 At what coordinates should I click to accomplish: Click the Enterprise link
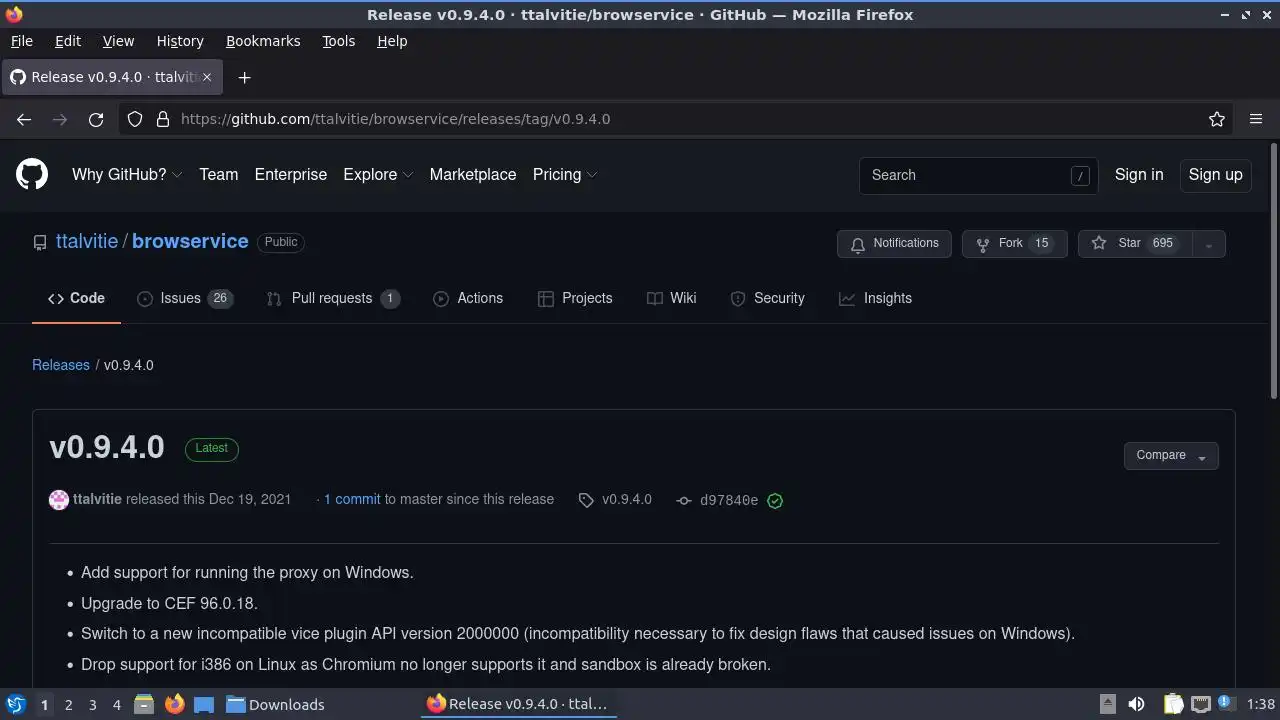pyautogui.click(x=291, y=174)
